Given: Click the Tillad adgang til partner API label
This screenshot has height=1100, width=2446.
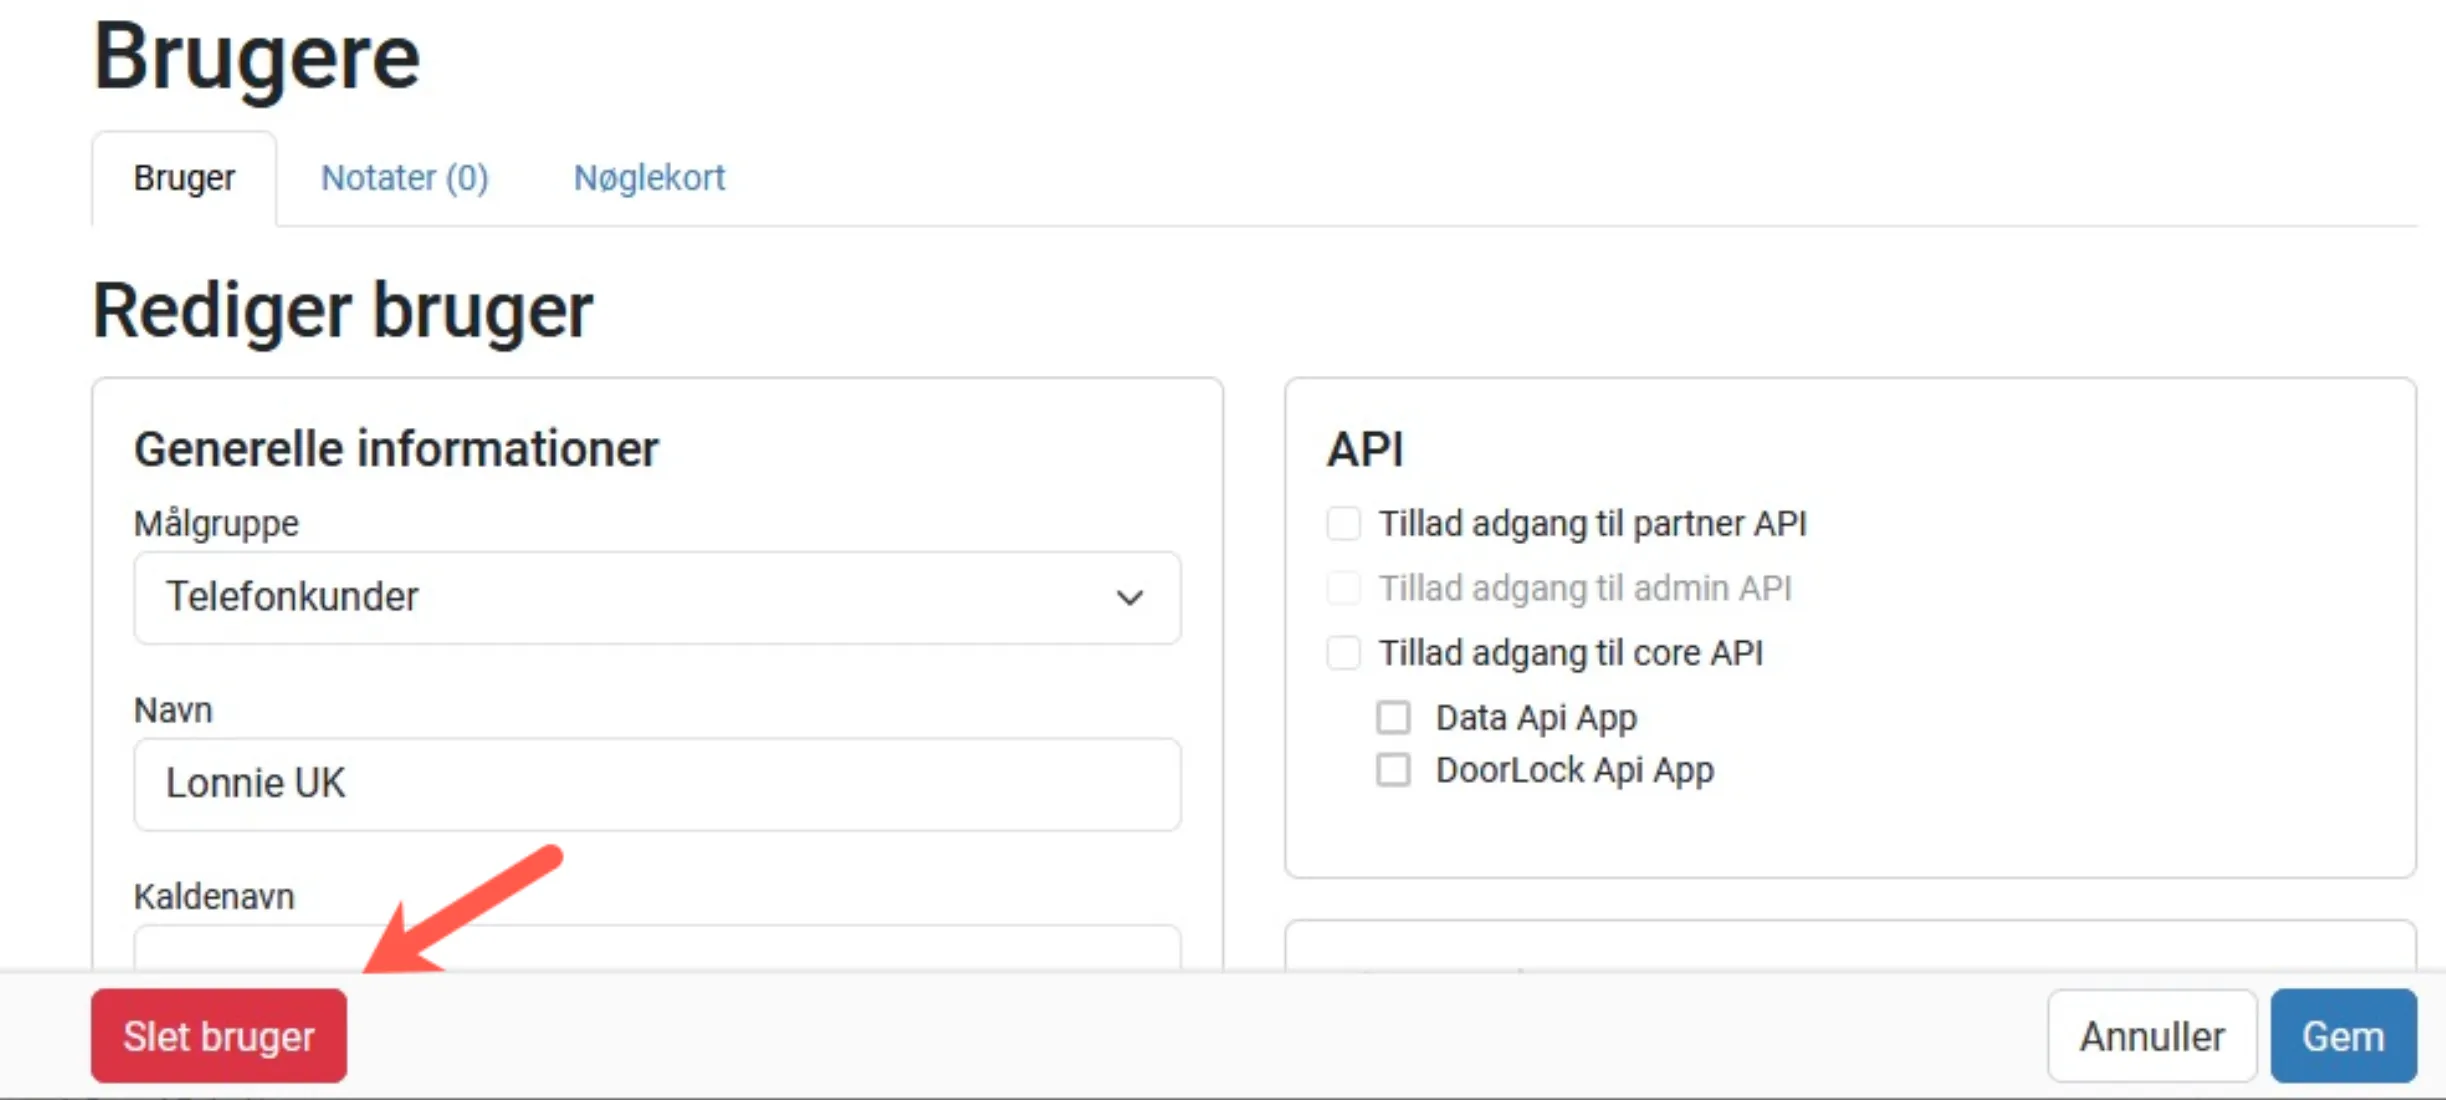Looking at the screenshot, I should coord(1592,523).
